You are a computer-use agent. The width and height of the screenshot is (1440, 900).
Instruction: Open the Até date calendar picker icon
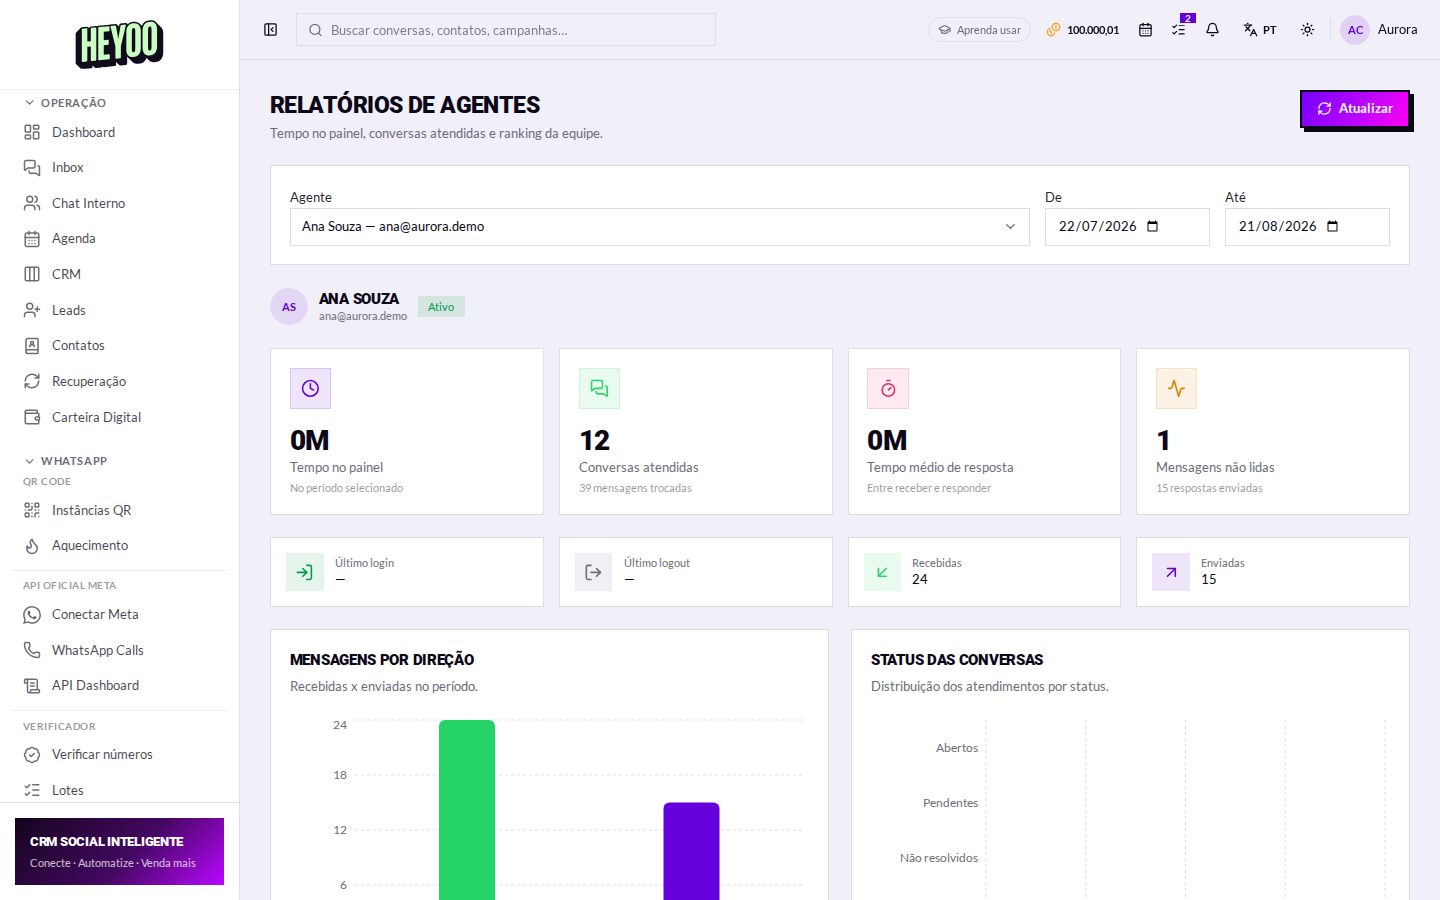(1332, 226)
